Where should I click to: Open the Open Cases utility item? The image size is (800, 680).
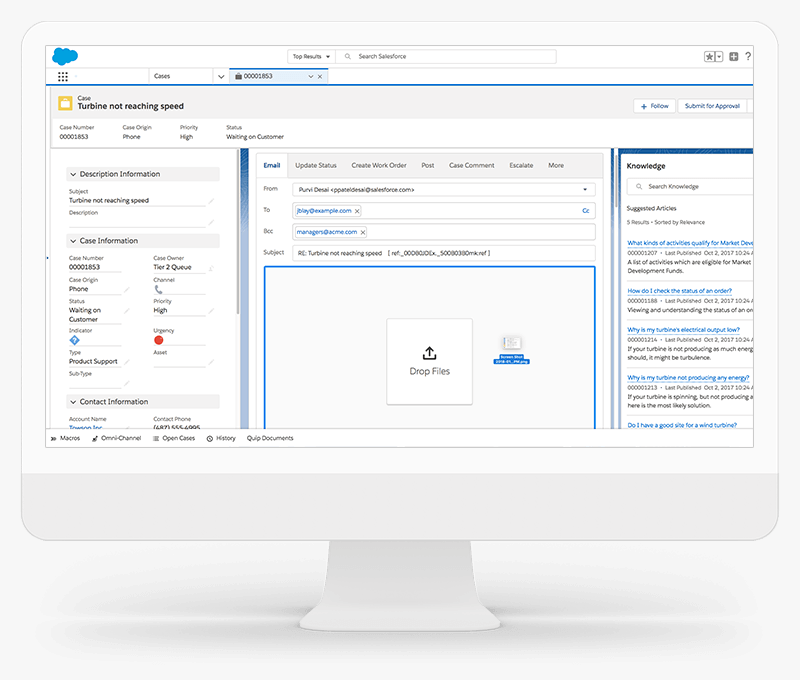point(174,438)
